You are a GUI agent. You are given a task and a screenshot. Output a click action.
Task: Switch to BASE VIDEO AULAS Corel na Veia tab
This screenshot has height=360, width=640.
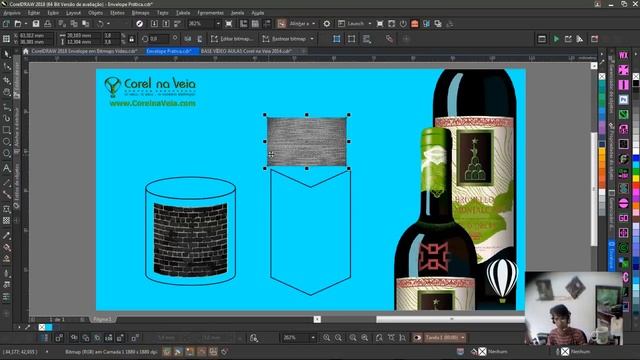(246, 51)
